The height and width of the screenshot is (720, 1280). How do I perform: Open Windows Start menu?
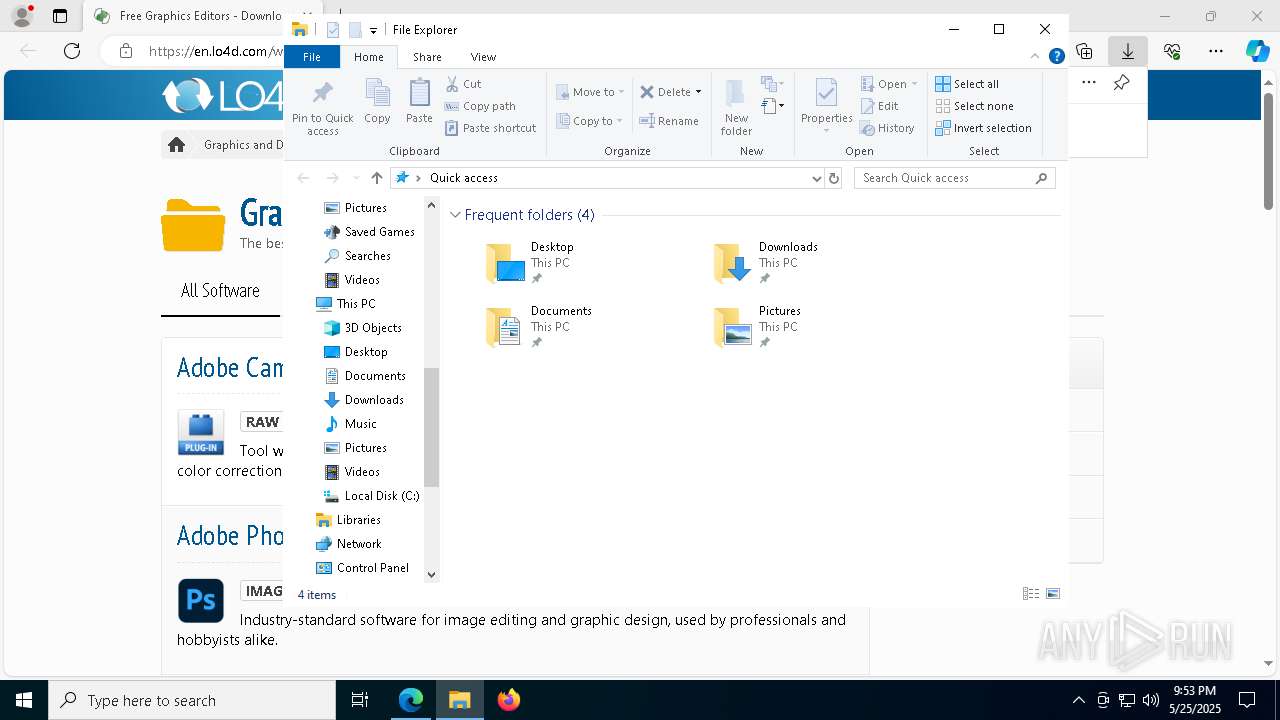pos(24,700)
